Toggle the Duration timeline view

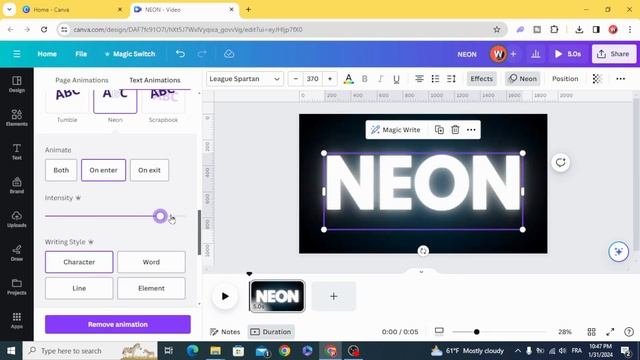(x=271, y=332)
